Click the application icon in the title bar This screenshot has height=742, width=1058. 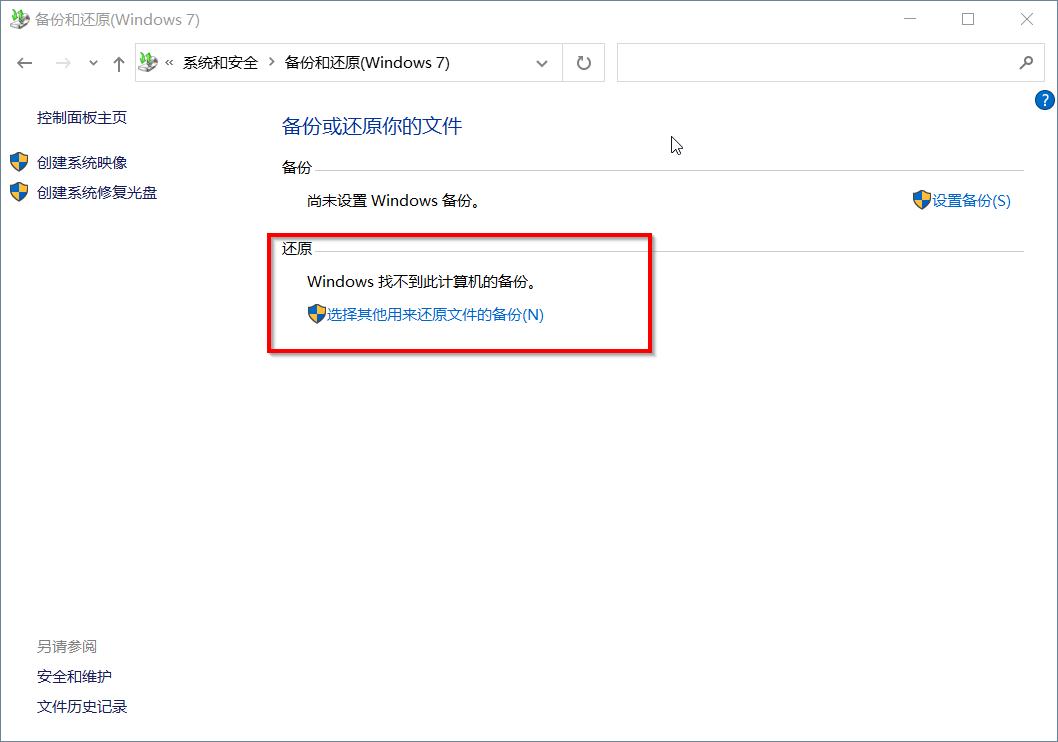[x=20, y=19]
